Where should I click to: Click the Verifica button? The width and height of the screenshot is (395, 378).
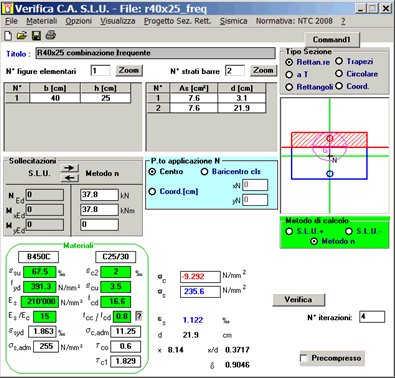click(x=298, y=300)
